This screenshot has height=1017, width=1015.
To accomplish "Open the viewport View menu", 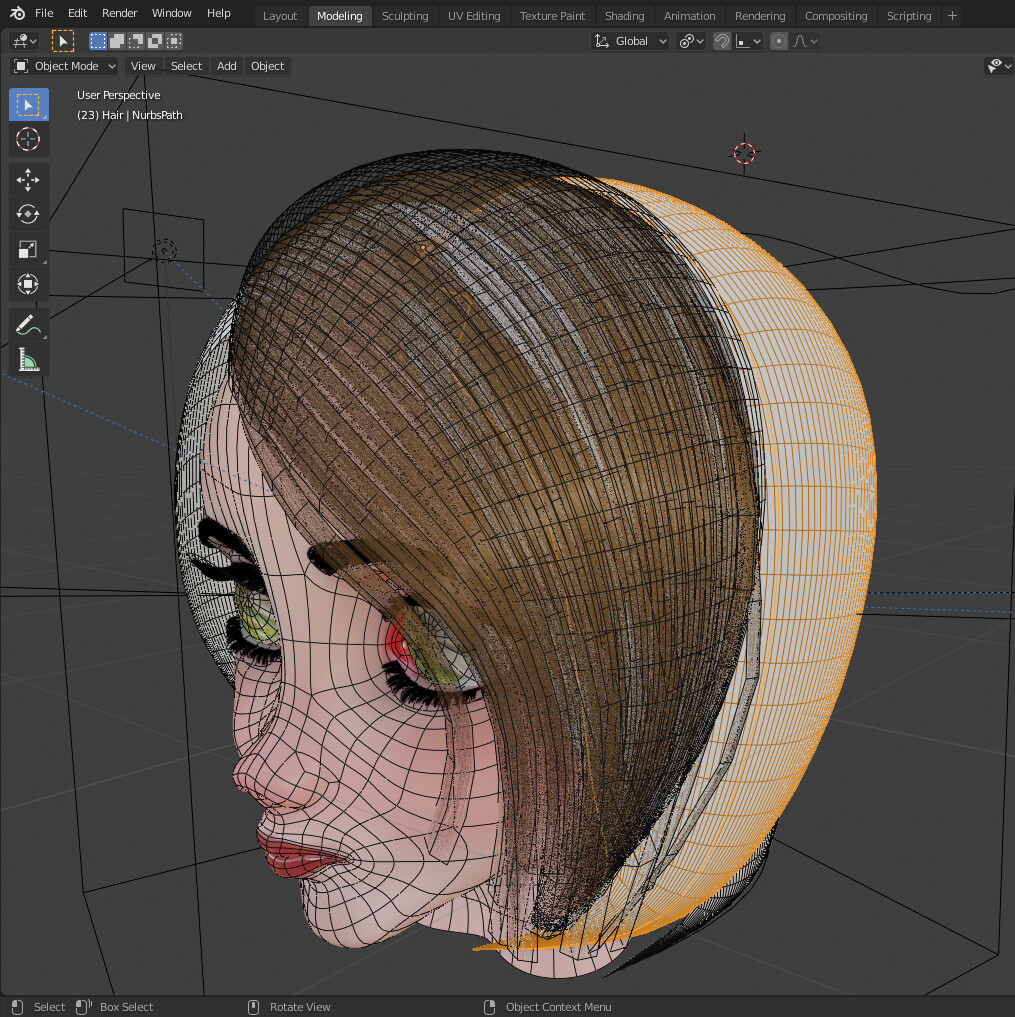I will tap(143, 66).
